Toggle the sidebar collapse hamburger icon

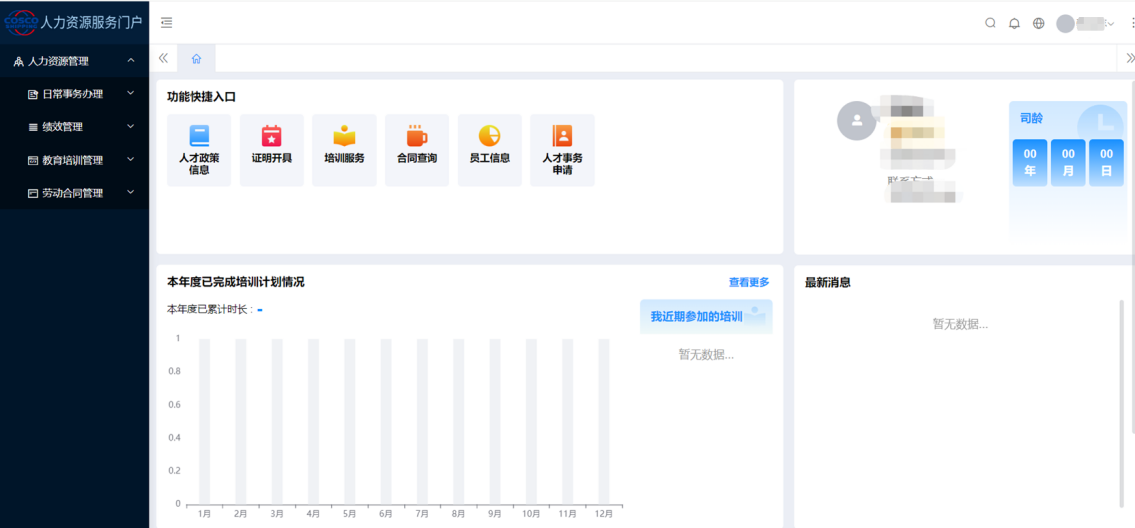(x=166, y=23)
